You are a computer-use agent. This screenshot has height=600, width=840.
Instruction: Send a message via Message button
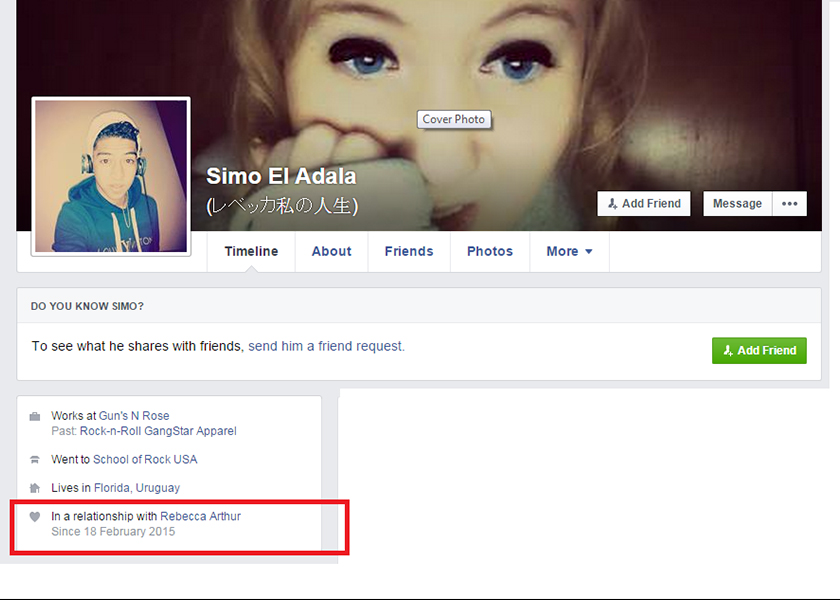click(737, 204)
